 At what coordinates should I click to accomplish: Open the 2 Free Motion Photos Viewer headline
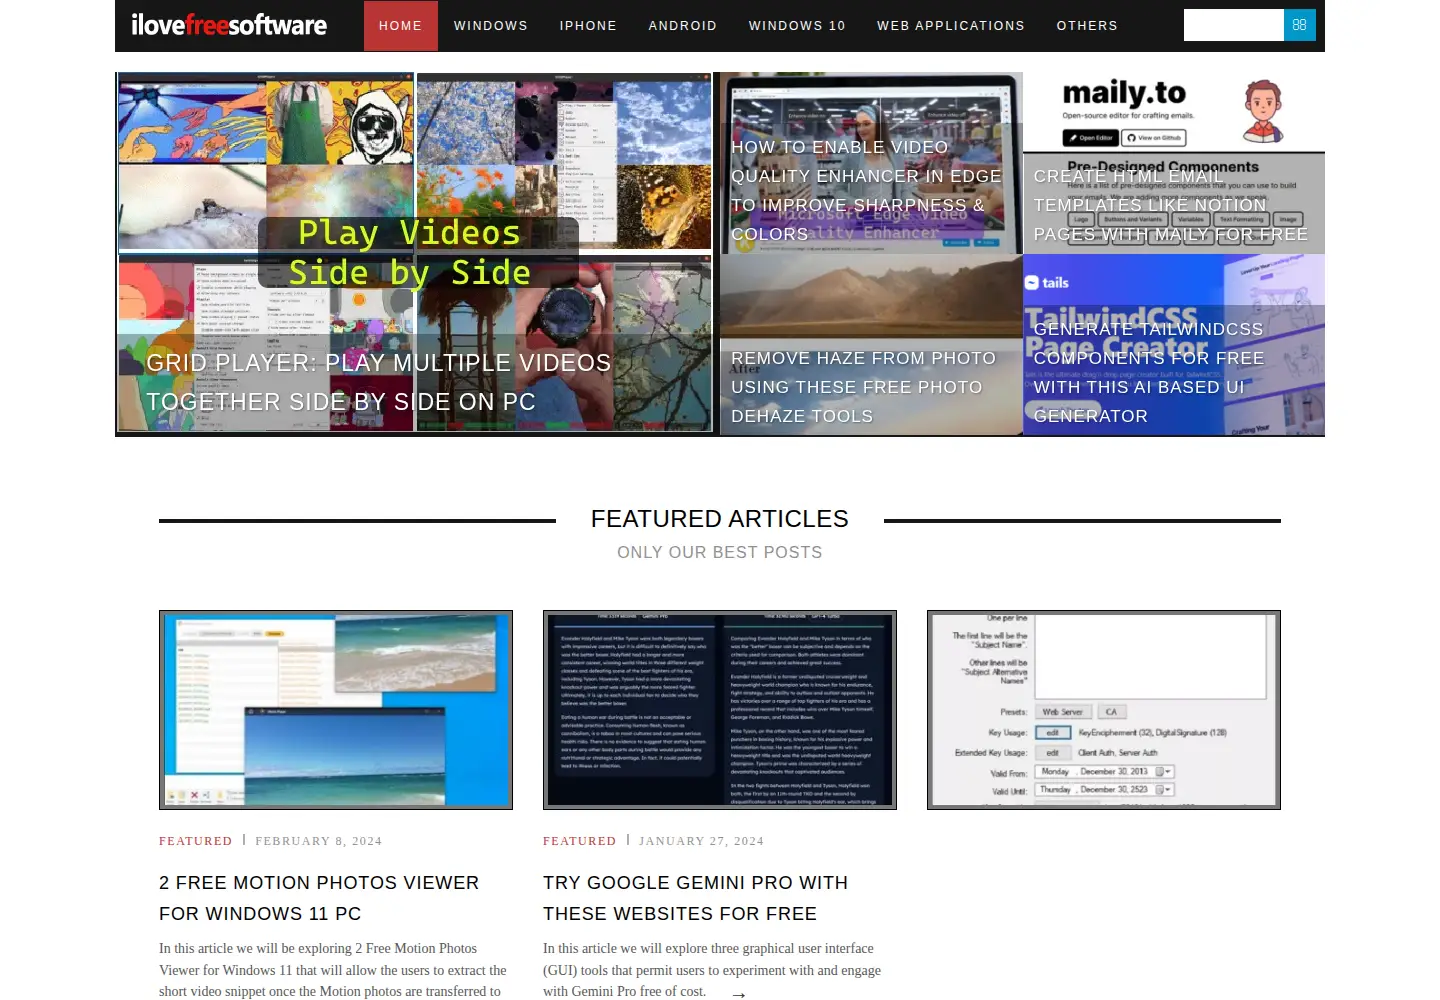319,898
